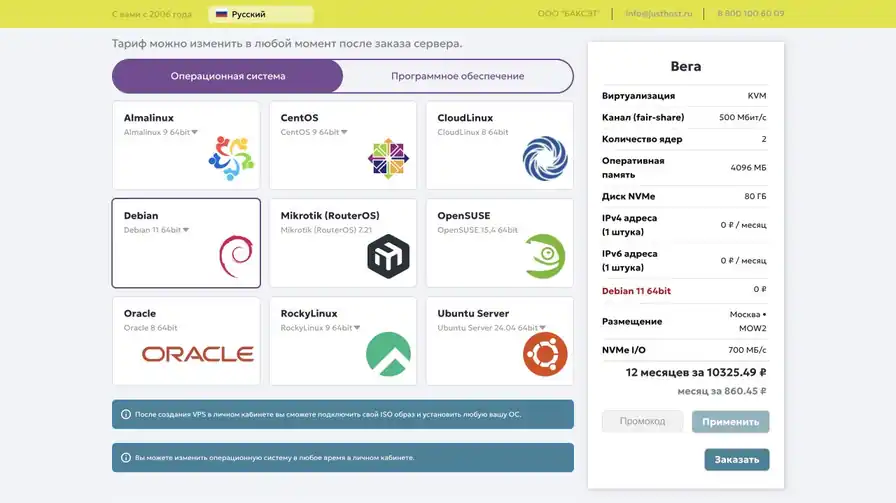Click the Размещение label
The width and height of the screenshot is (896, 503).
tap(632, 321)
